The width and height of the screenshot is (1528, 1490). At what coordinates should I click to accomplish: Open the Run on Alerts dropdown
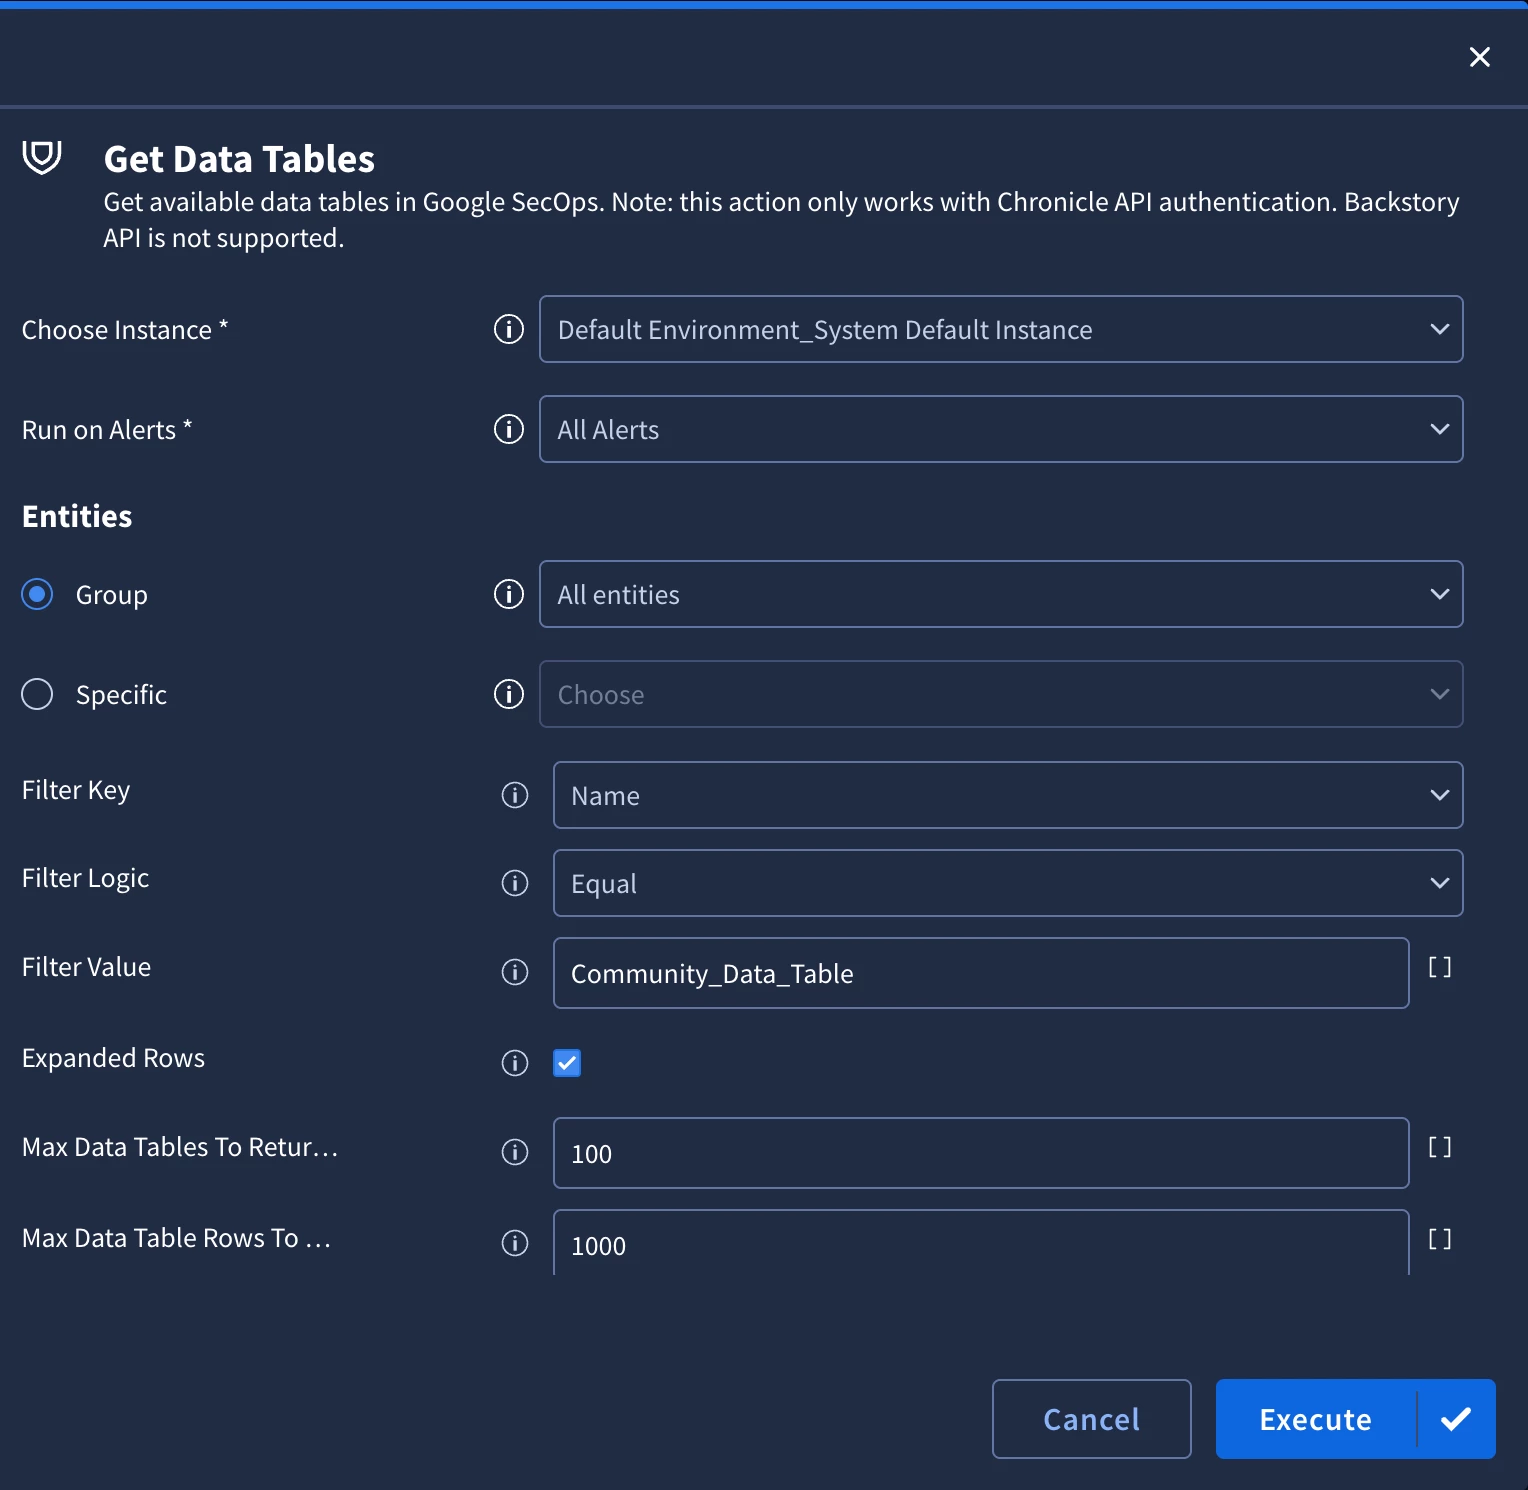(x=1001, y=429)
